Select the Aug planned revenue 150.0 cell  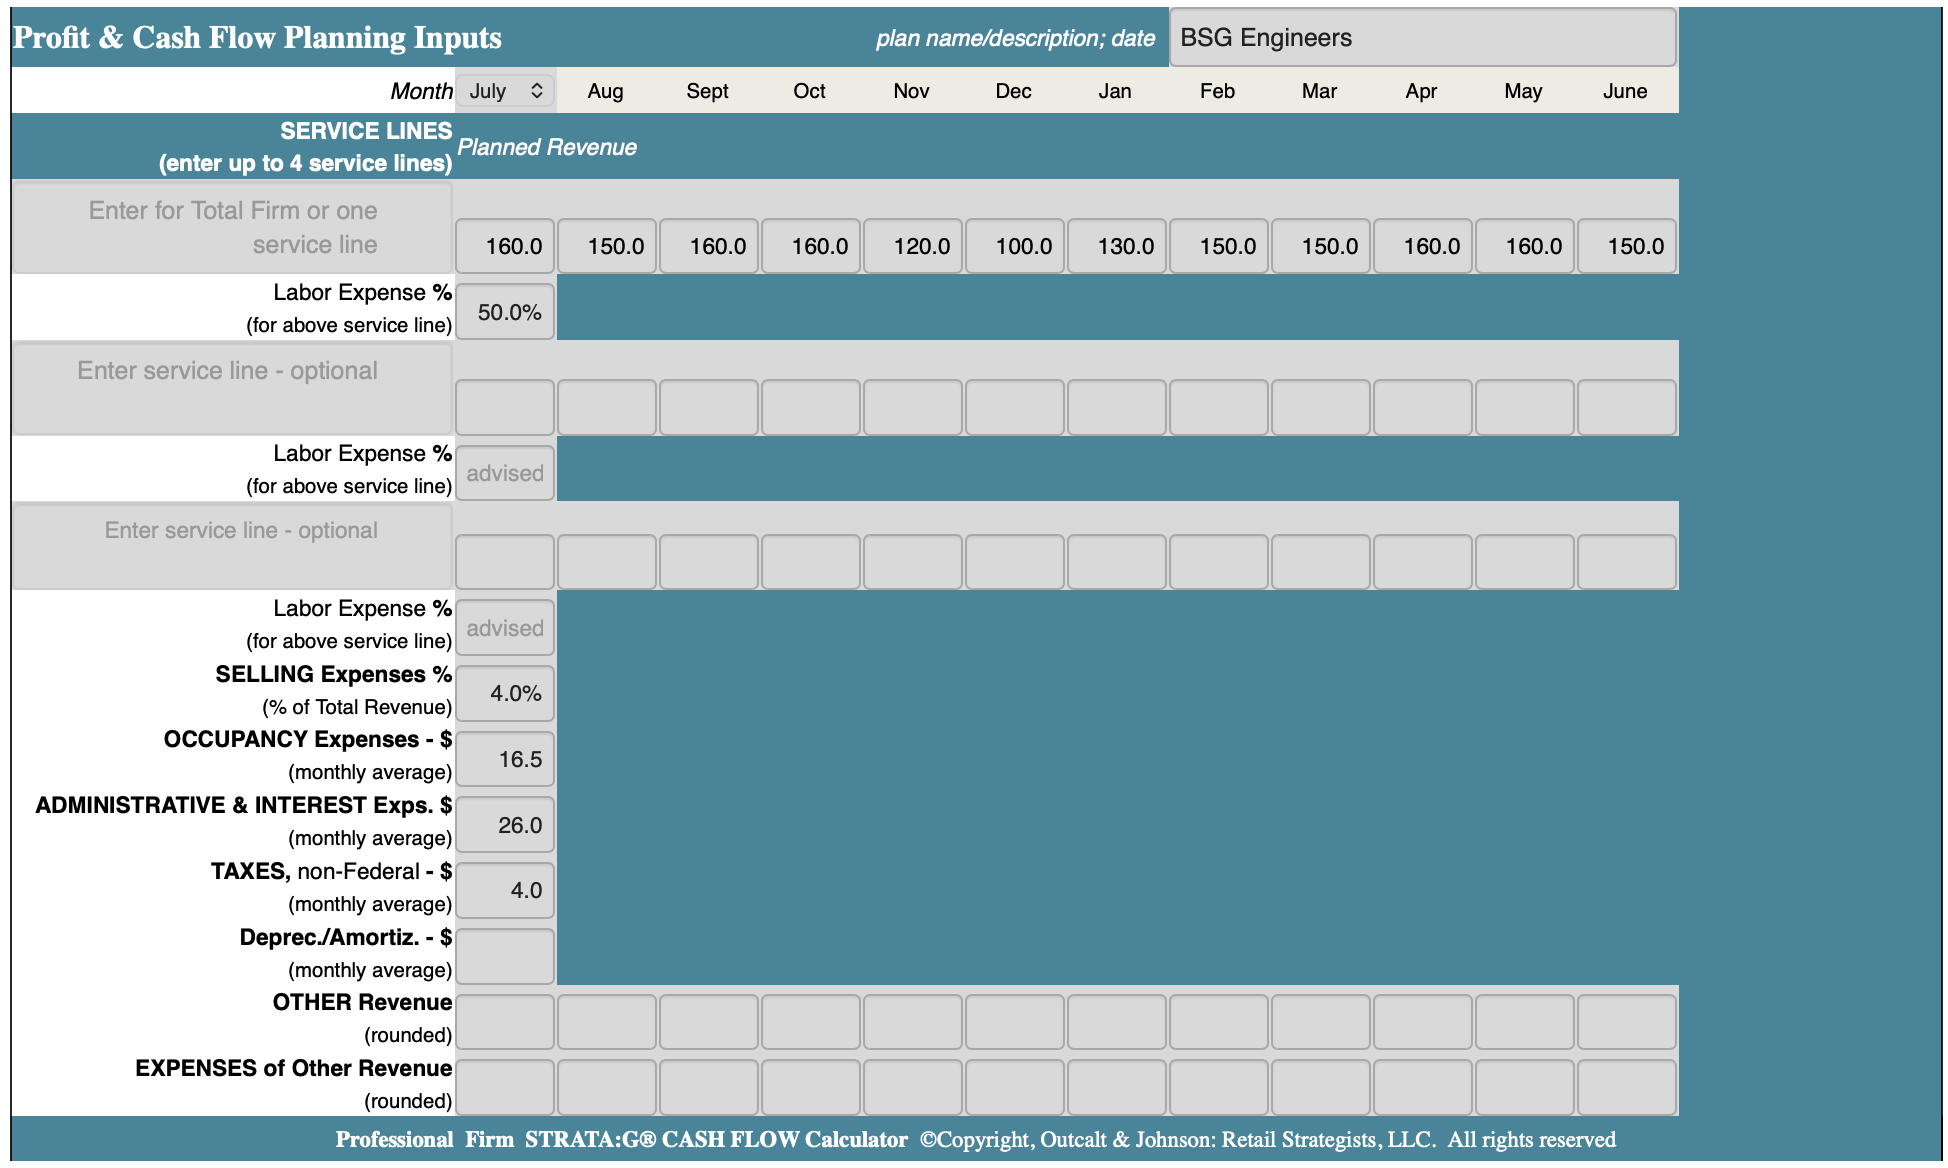click(x=607, y=246)
